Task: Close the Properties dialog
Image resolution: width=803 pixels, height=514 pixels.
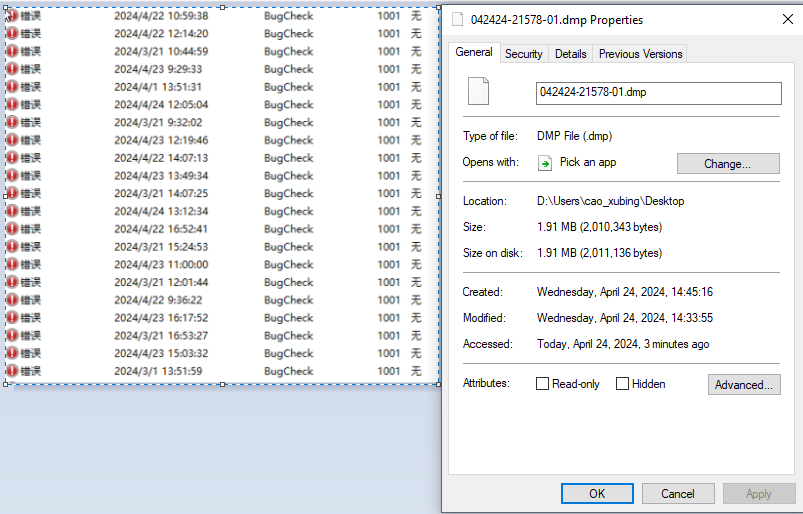Action: point(788,19)
